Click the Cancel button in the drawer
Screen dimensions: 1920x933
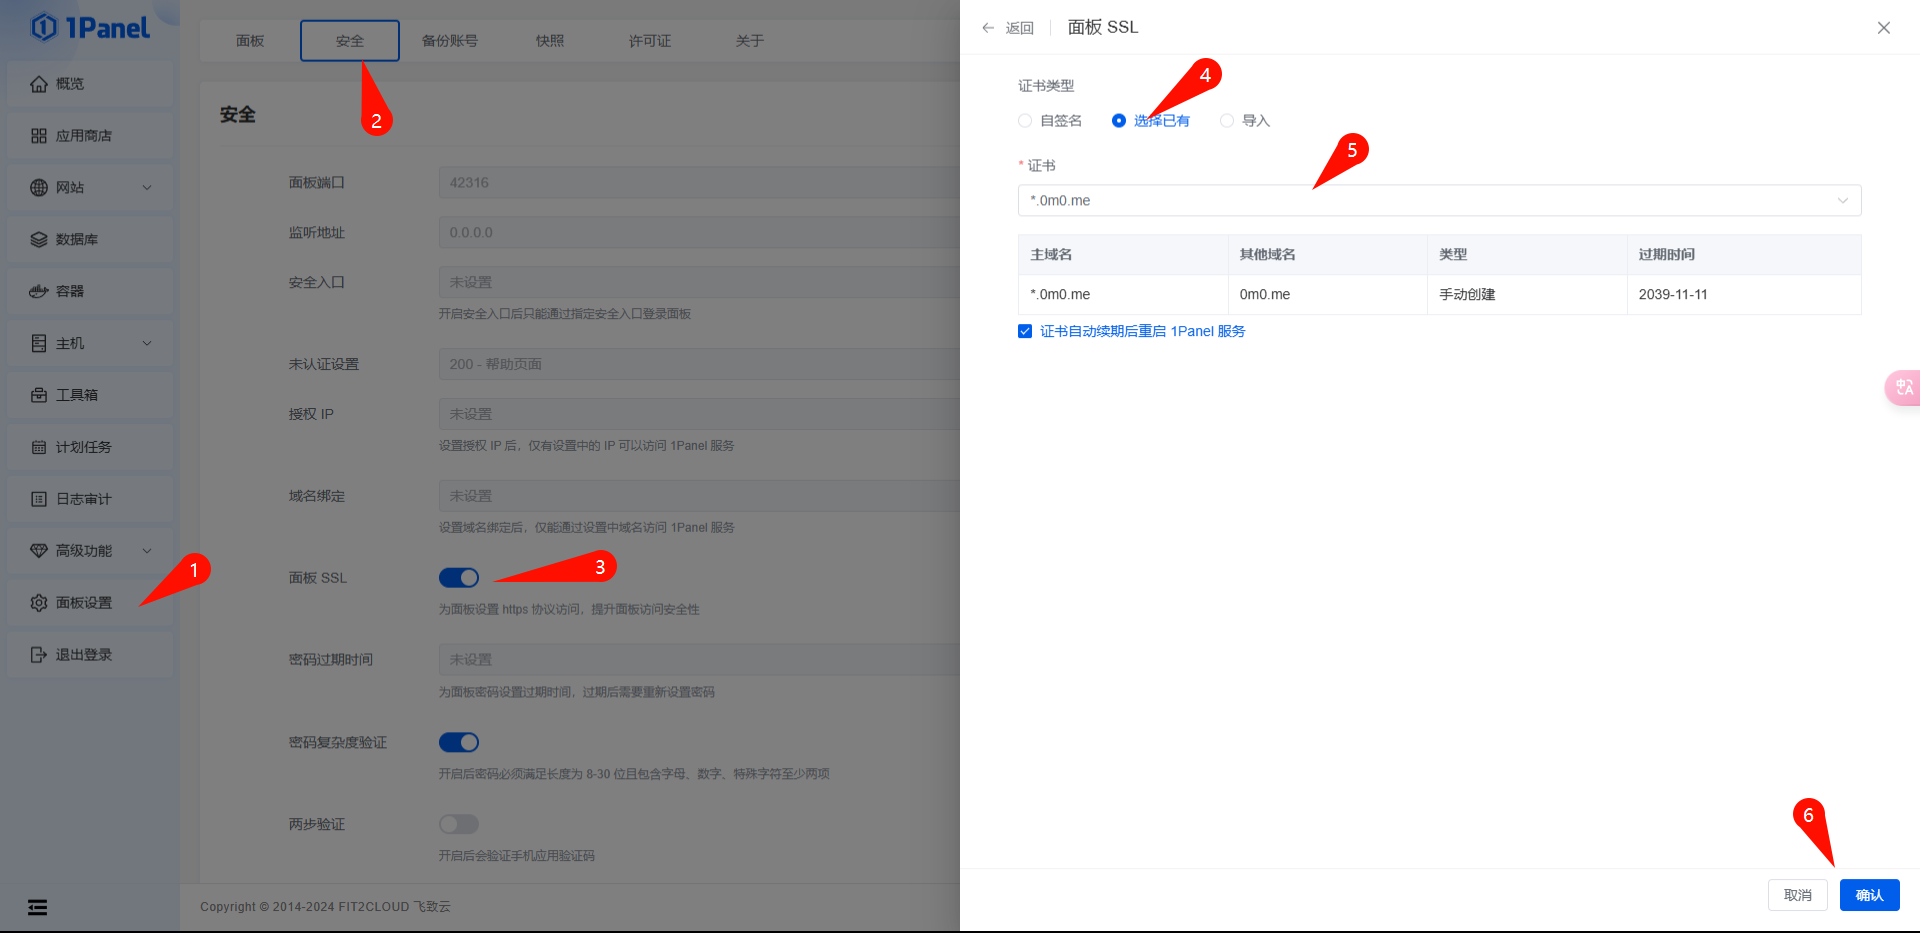(1797, 895)
